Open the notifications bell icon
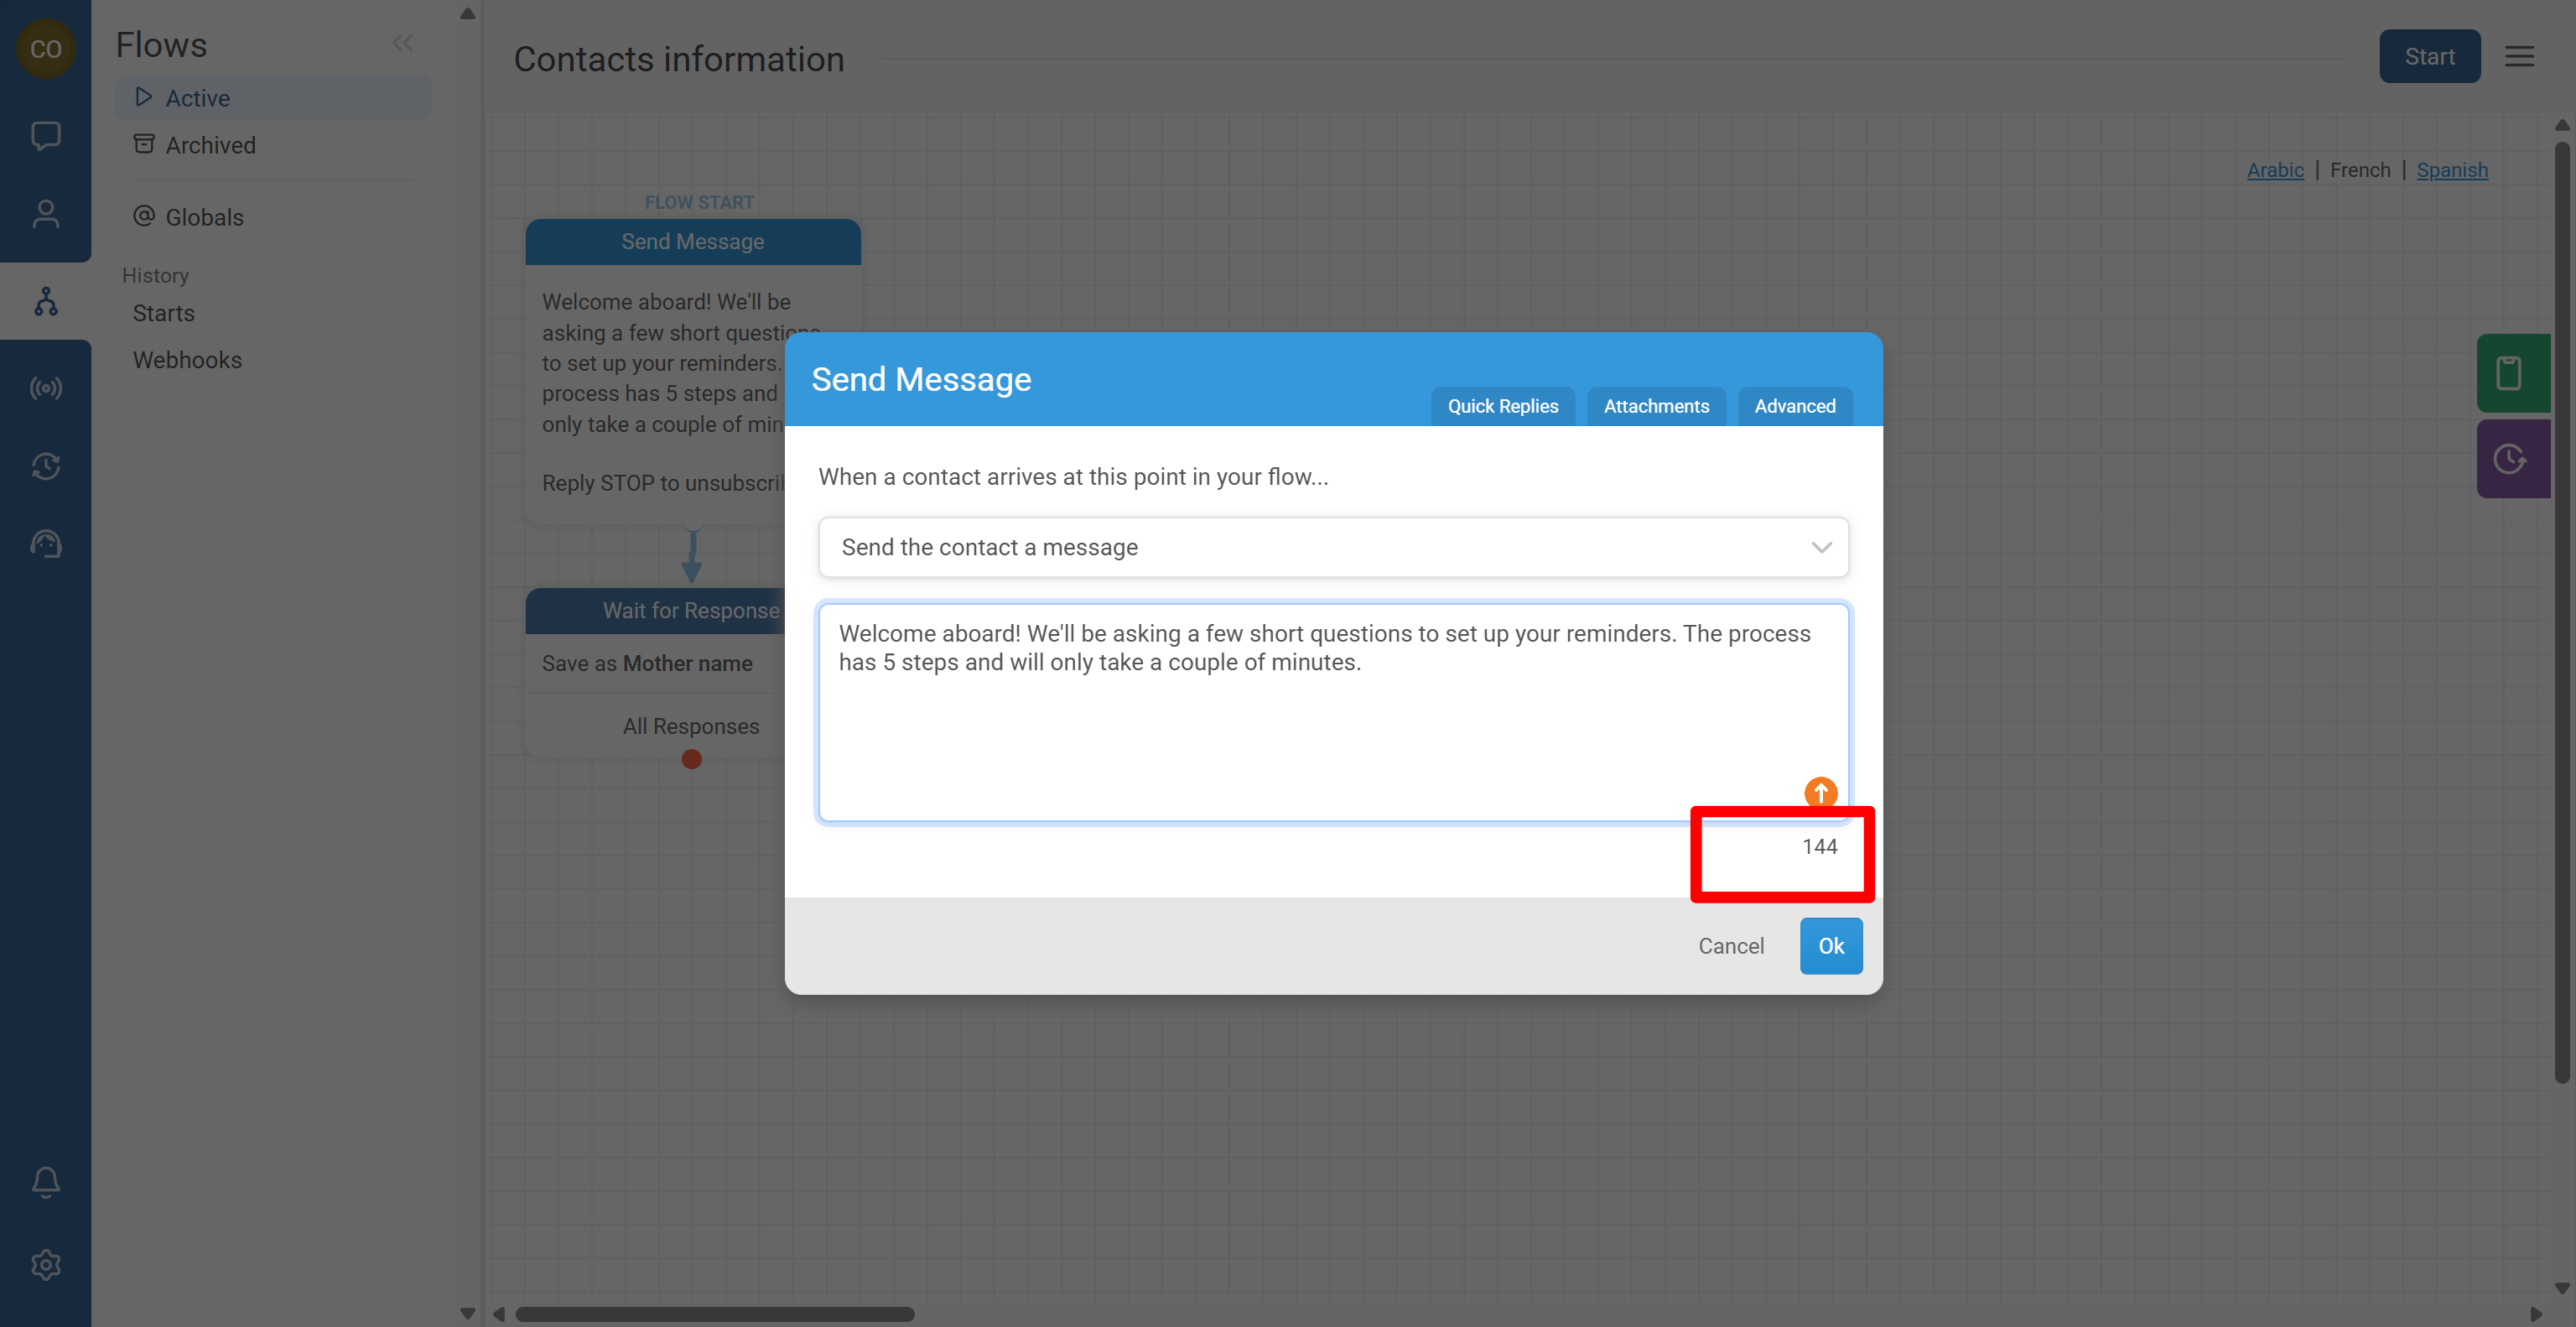 45,1182
